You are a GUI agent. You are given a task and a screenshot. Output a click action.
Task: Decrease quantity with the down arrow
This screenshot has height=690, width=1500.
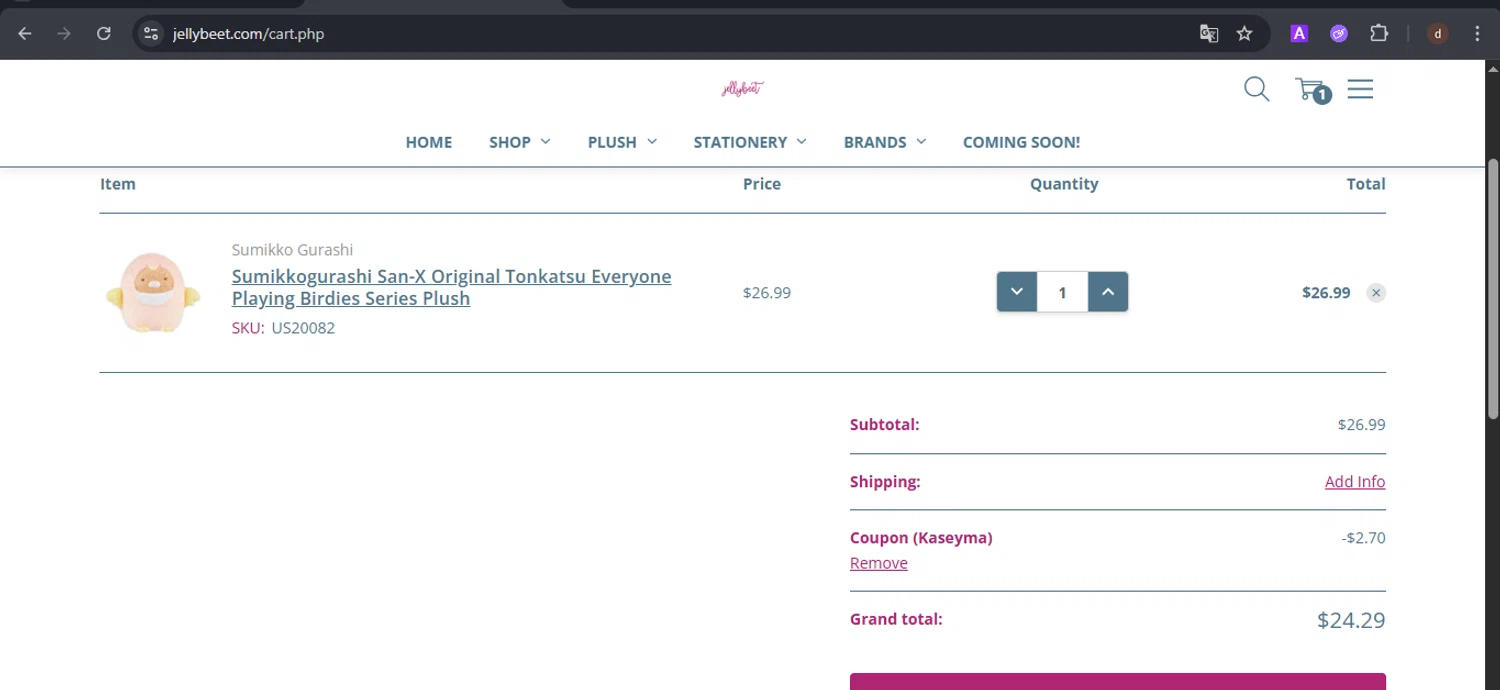tap(1017, 292)
